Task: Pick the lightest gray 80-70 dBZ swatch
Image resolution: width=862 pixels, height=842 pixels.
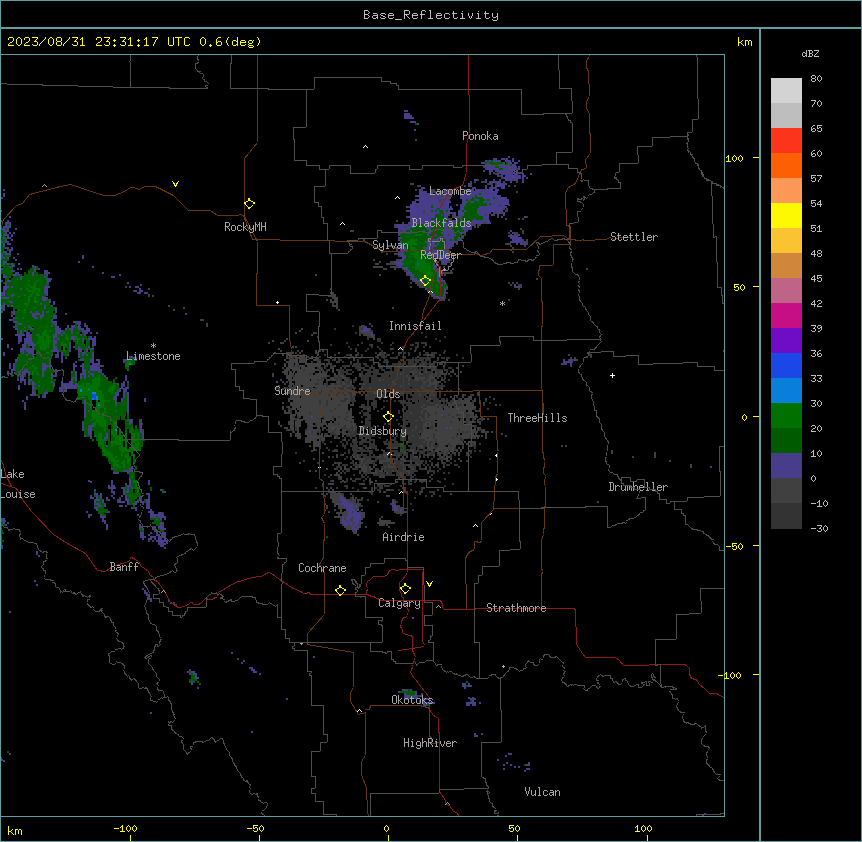Action: (786, 91)
